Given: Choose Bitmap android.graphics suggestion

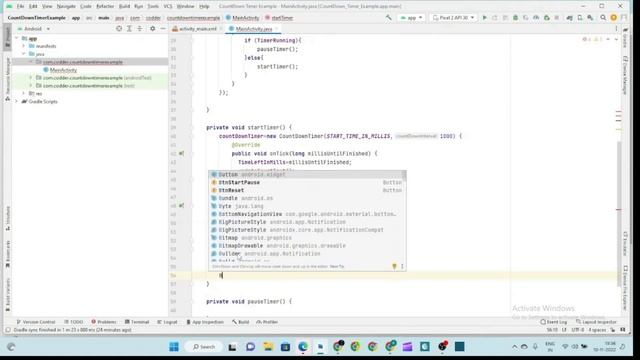Looking at the screenshot, I should tap(307, 238).
